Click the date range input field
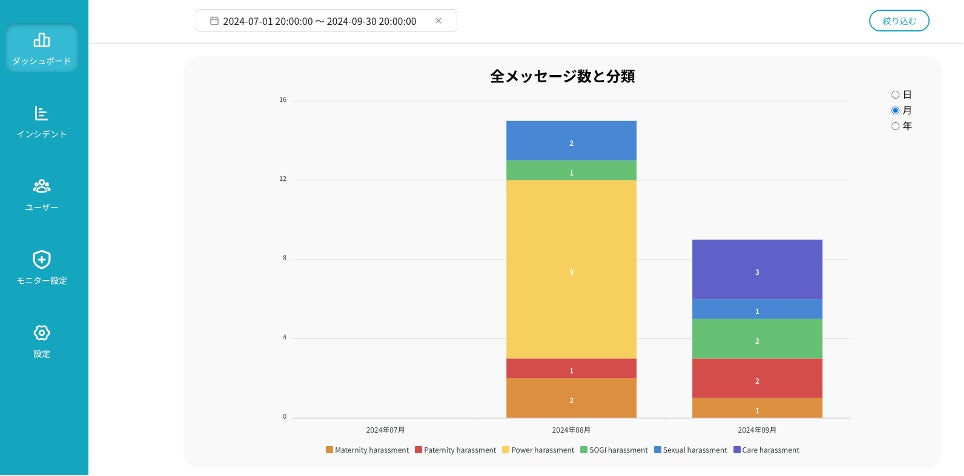This screenshot has height=476, width=964. coord(320,21)
